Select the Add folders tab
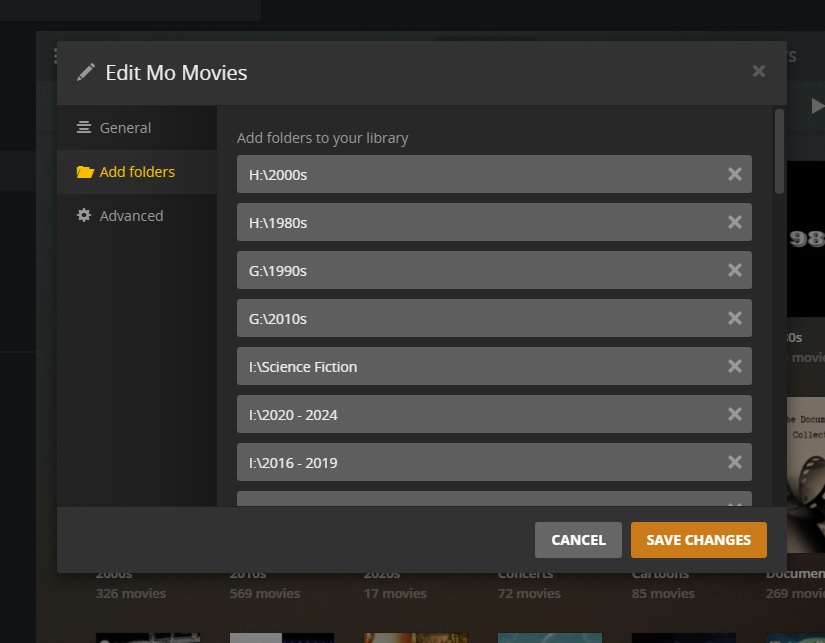 [137, 172]
